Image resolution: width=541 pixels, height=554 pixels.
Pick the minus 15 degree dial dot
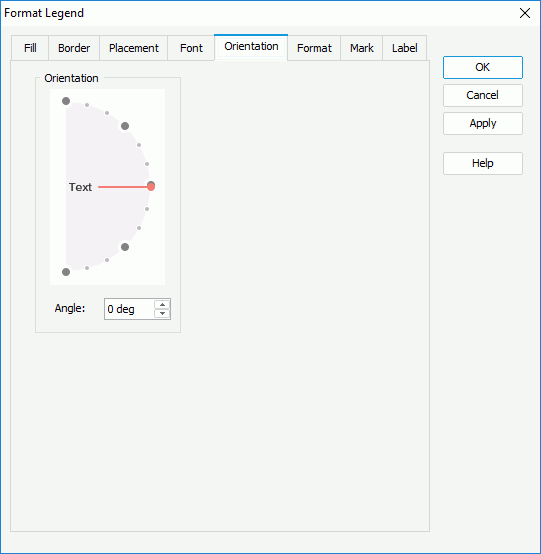coord(147,209)
